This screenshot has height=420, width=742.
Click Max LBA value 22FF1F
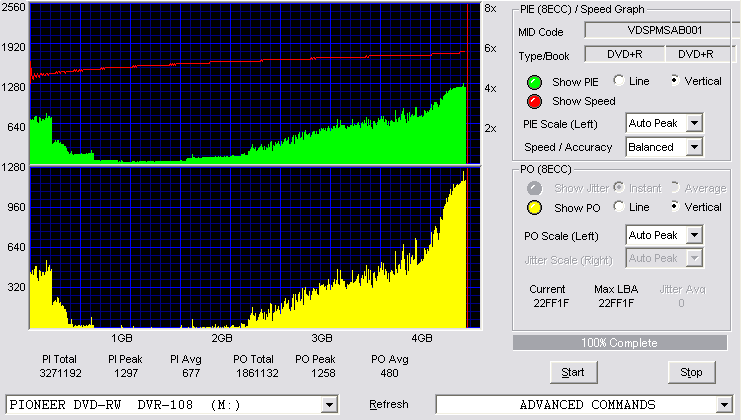[x=616, y=303]
